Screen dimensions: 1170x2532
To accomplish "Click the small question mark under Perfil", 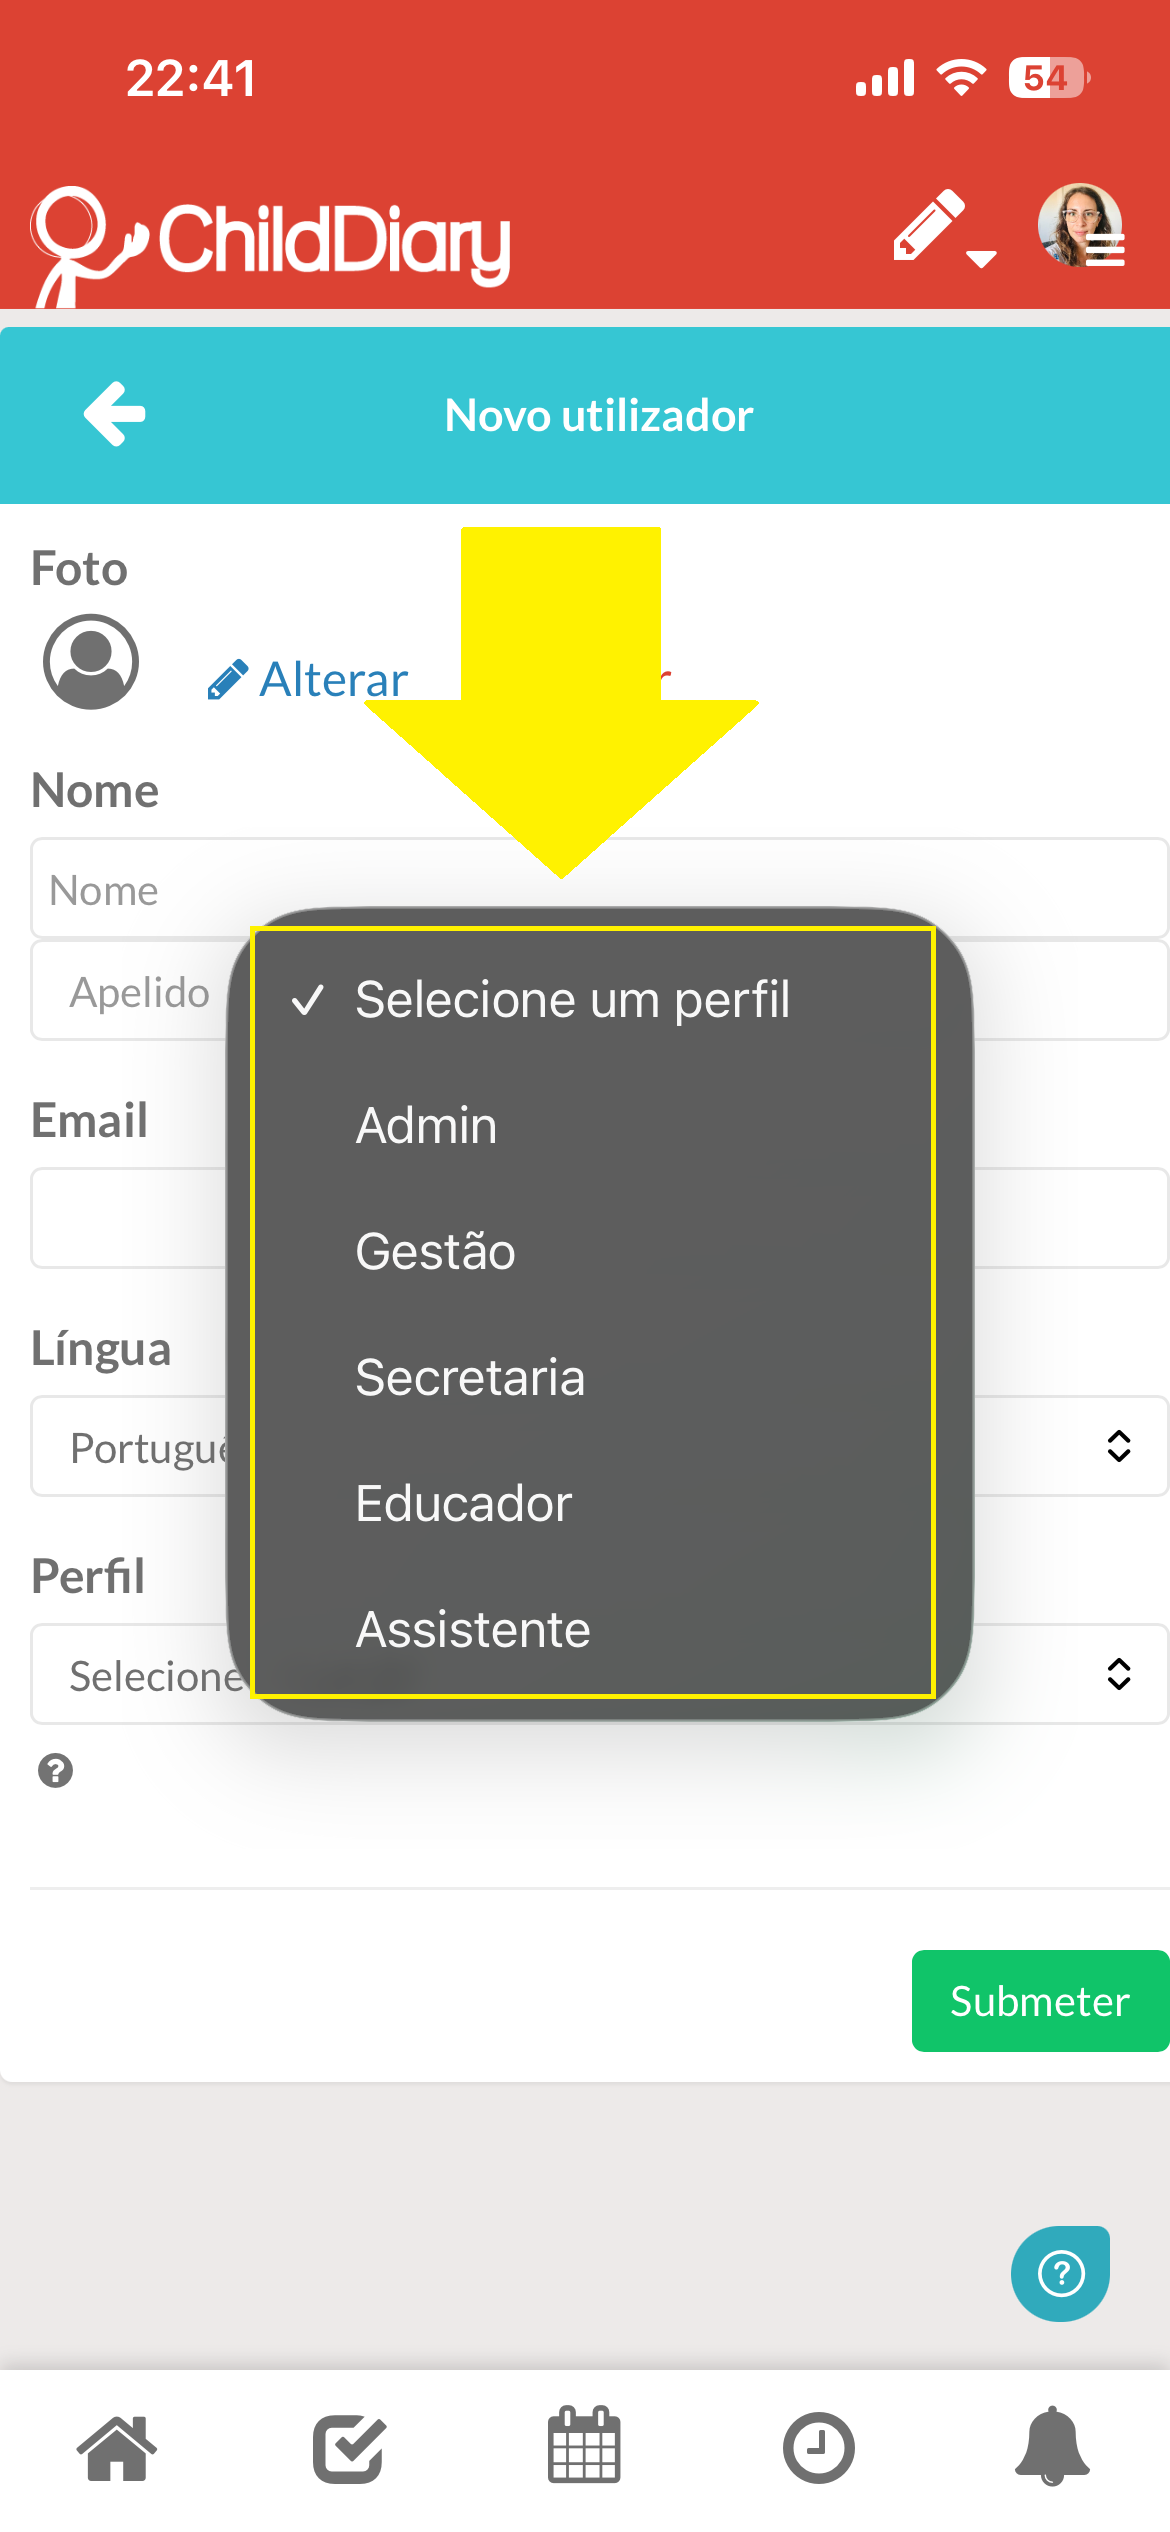I will [56, 1771].
